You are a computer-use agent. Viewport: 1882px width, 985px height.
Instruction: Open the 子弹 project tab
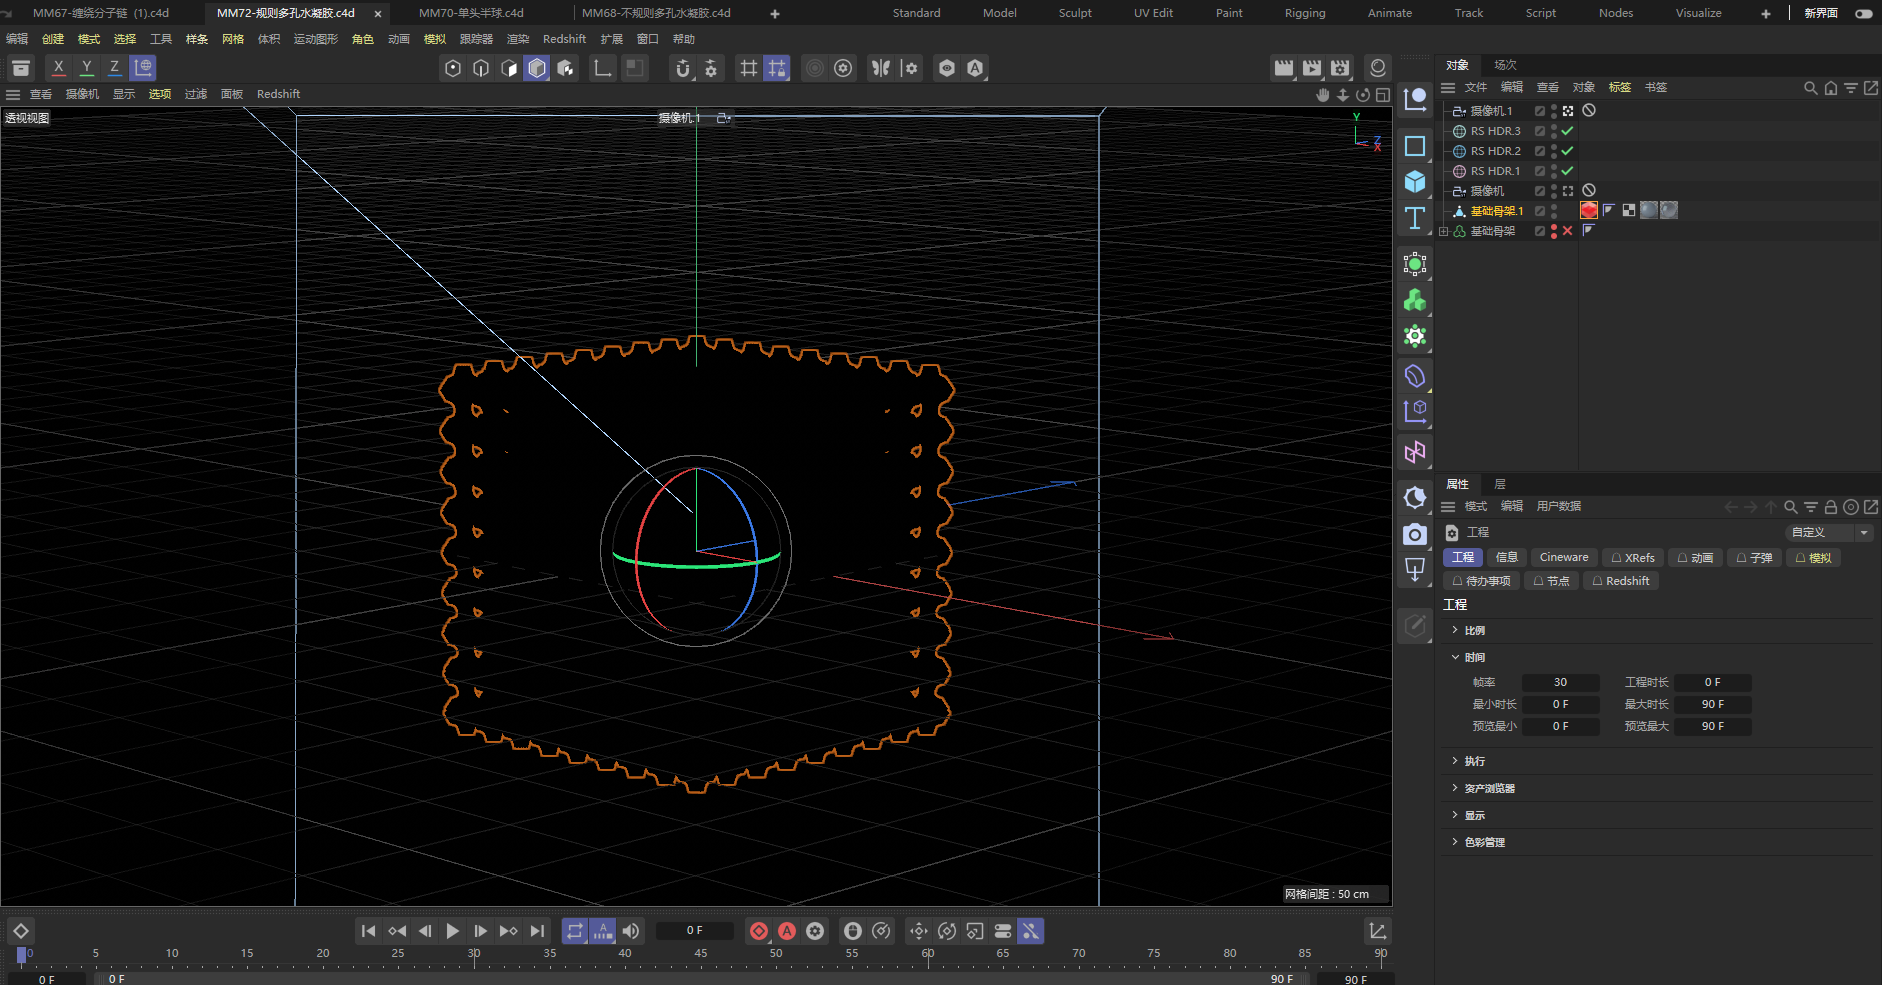click(x=1755, y=558)
